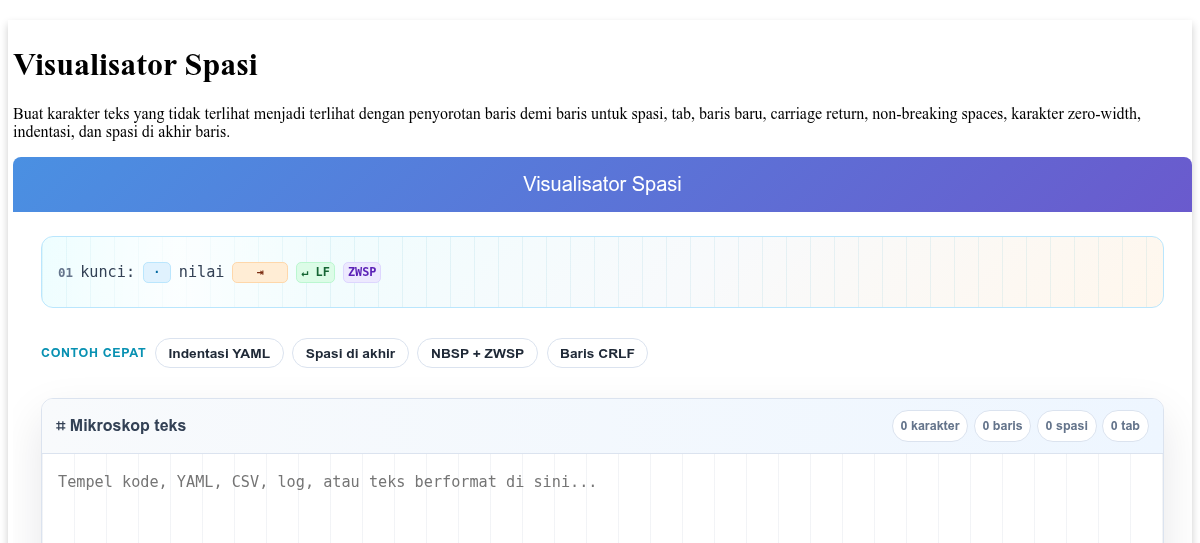Click the word 'kunci:' in the sample line
Viewport: 1200px width, 543px height.
[x=107, y=271]
